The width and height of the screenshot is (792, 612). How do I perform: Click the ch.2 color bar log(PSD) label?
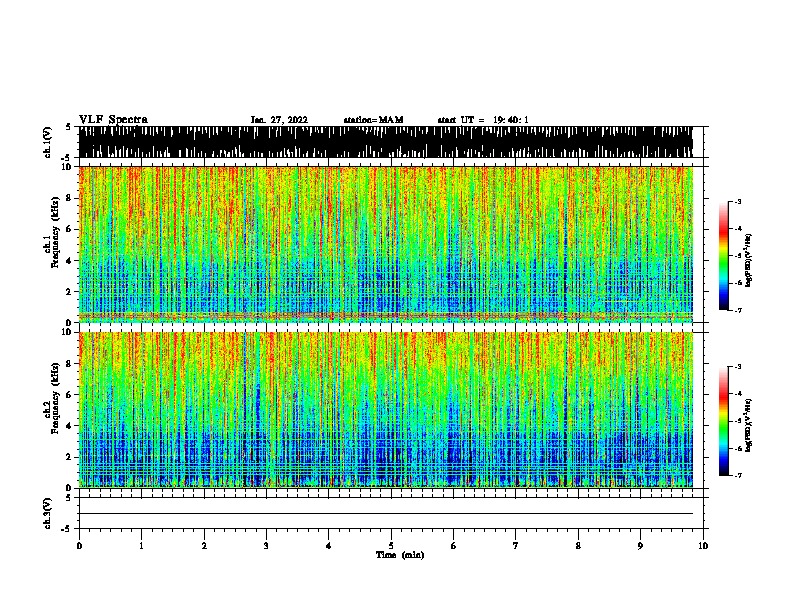749,425
